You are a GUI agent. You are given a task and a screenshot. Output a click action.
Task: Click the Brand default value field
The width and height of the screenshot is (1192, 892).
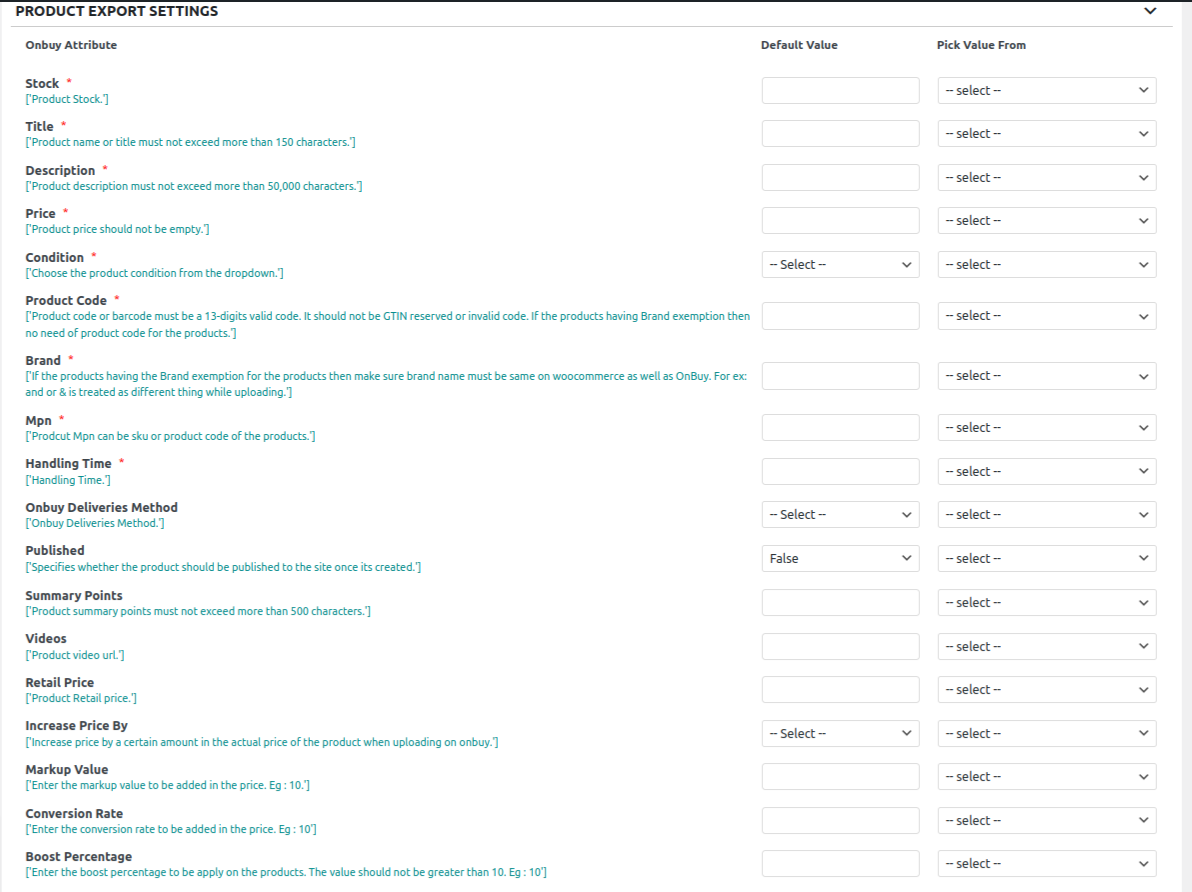coord(840,376)
